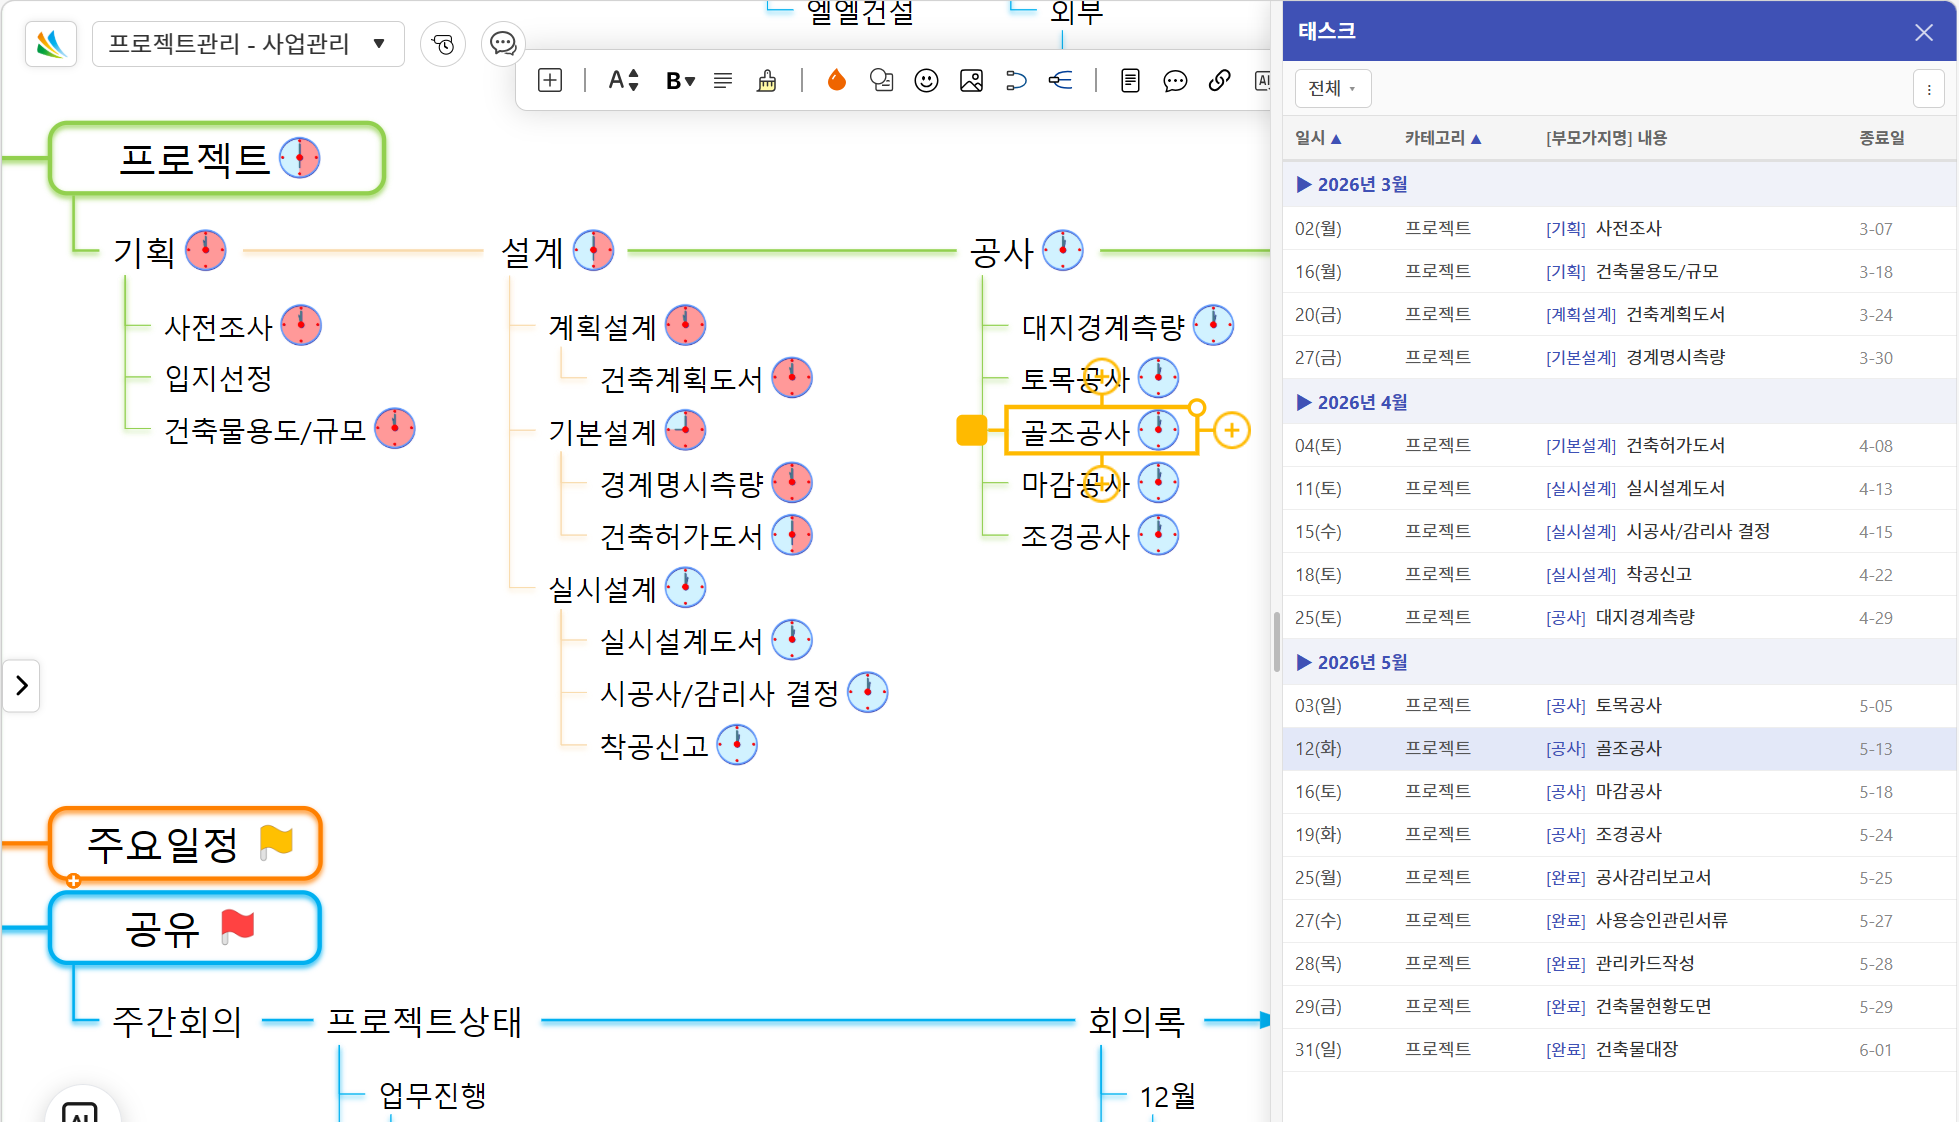This screenshot has width=1959, height=1122.
Task: Open history clock icon near title
Action: [443, 44]
